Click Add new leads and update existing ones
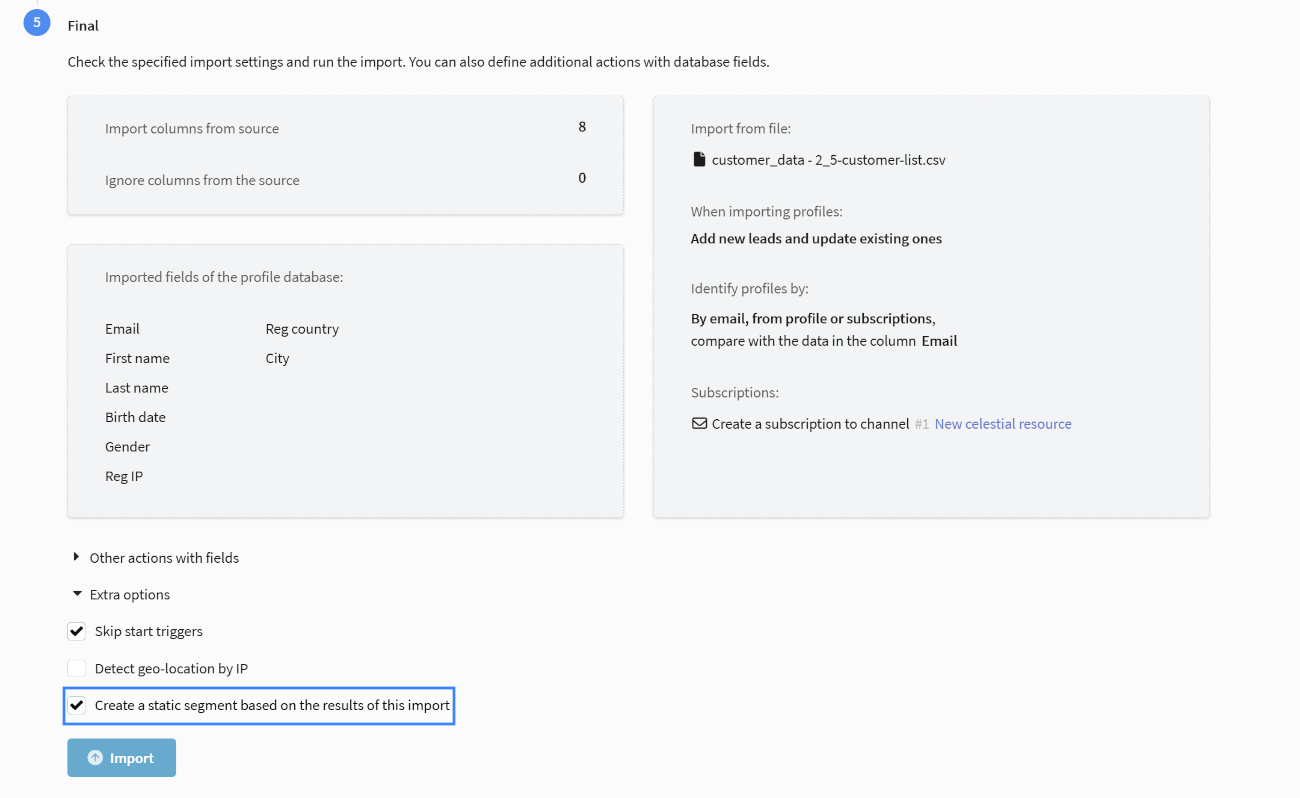Viewport: 1300px width, 798px height. [816, 239]
